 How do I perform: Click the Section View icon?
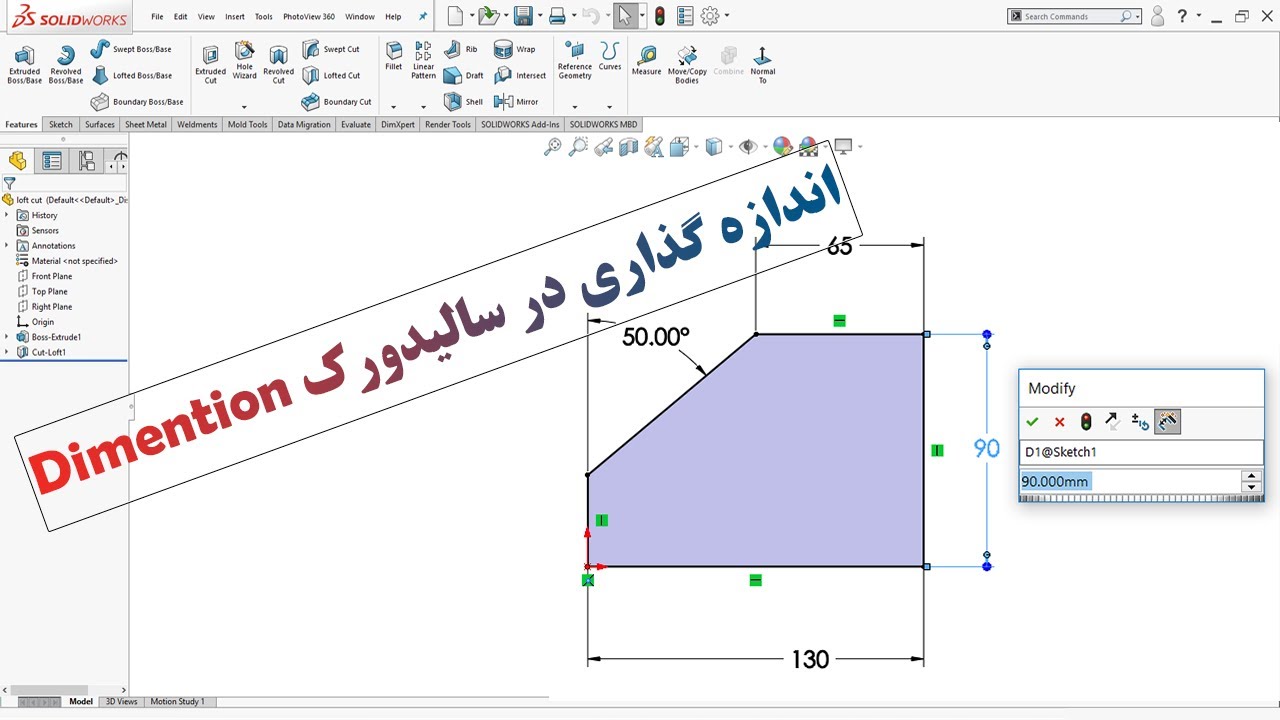[628, 147]
